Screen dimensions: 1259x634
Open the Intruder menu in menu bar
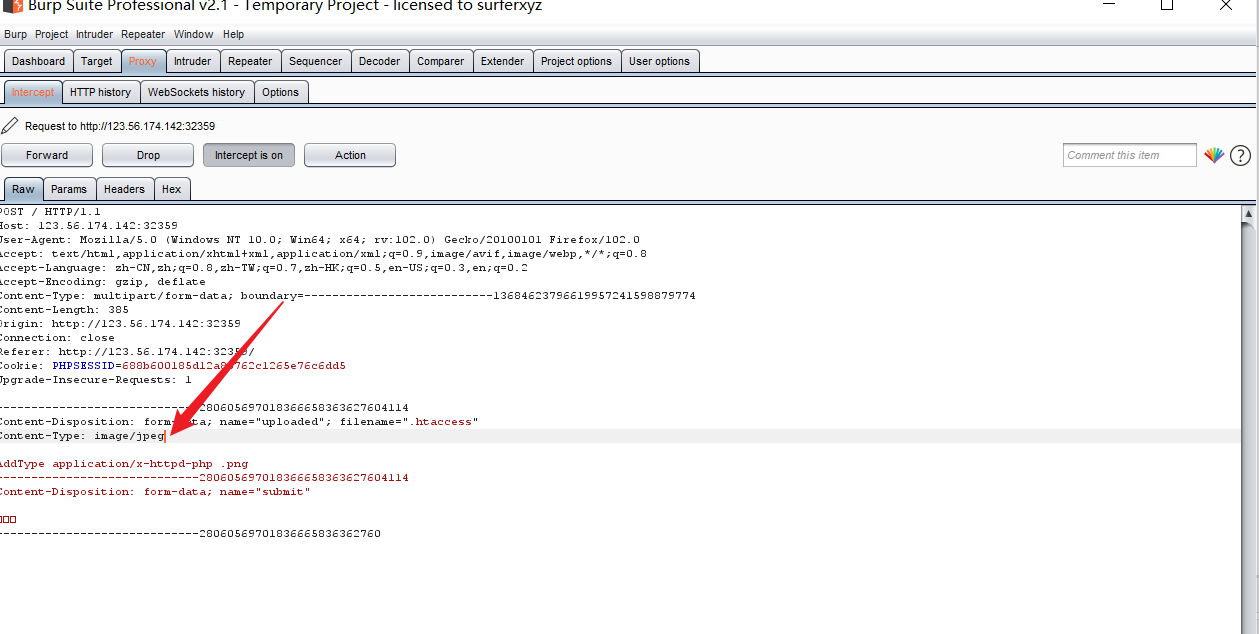point(95,34)
